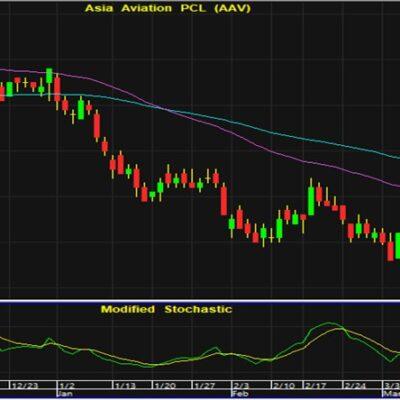Click the long red candlestick before 2/3
The width and height of the screenshot is (400, 400).
coord(224,201)
